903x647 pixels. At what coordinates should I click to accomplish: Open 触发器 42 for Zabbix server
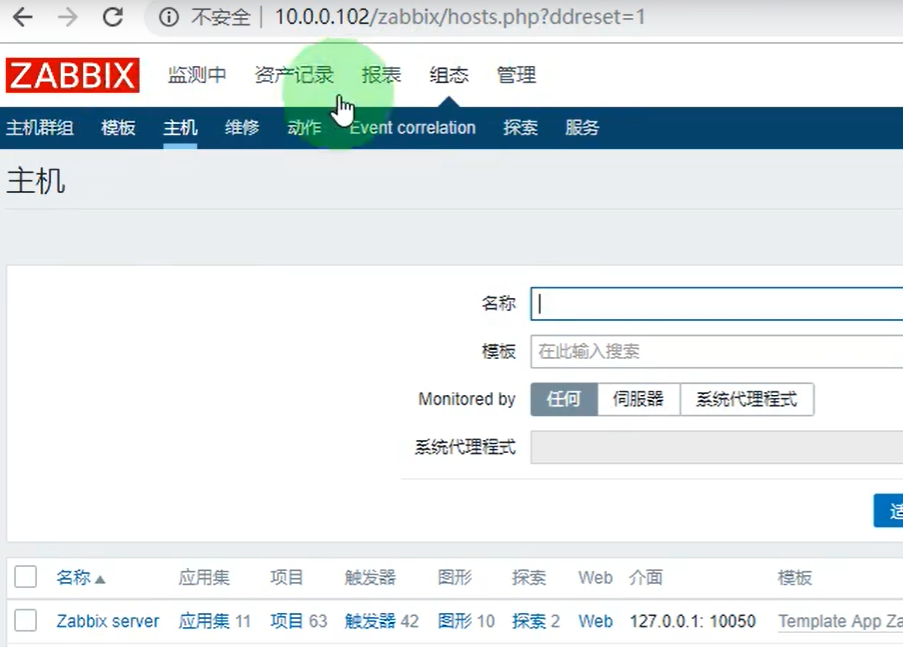click(x=379, y=621)
